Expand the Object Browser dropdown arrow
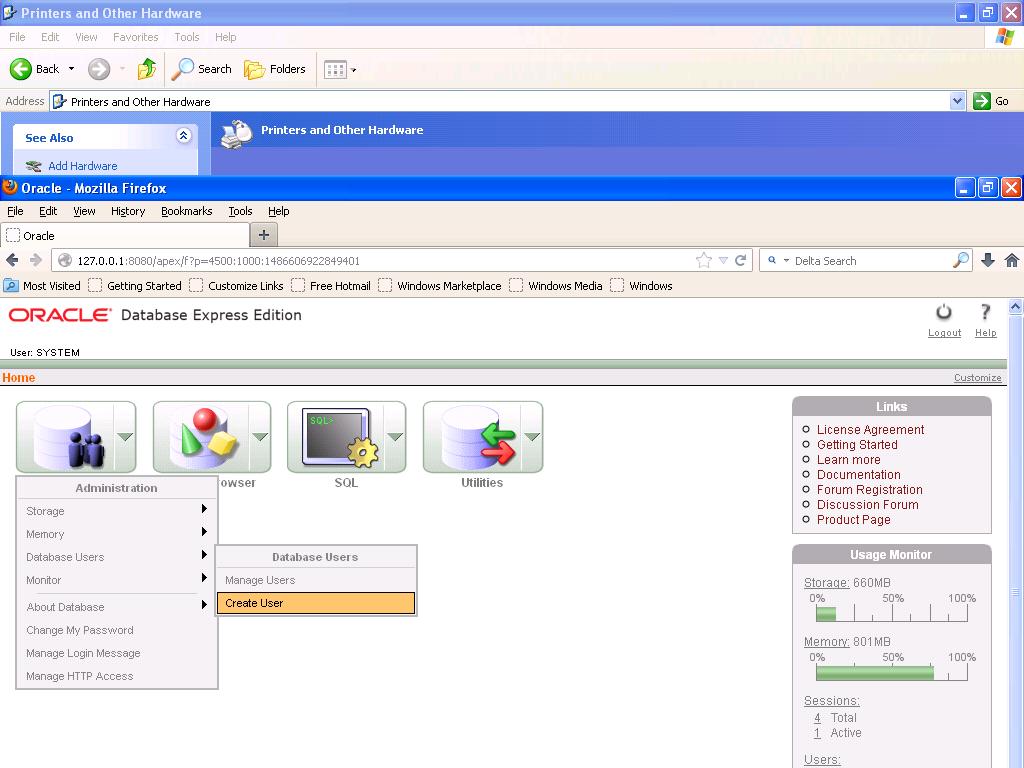 (x=260, y=436)
